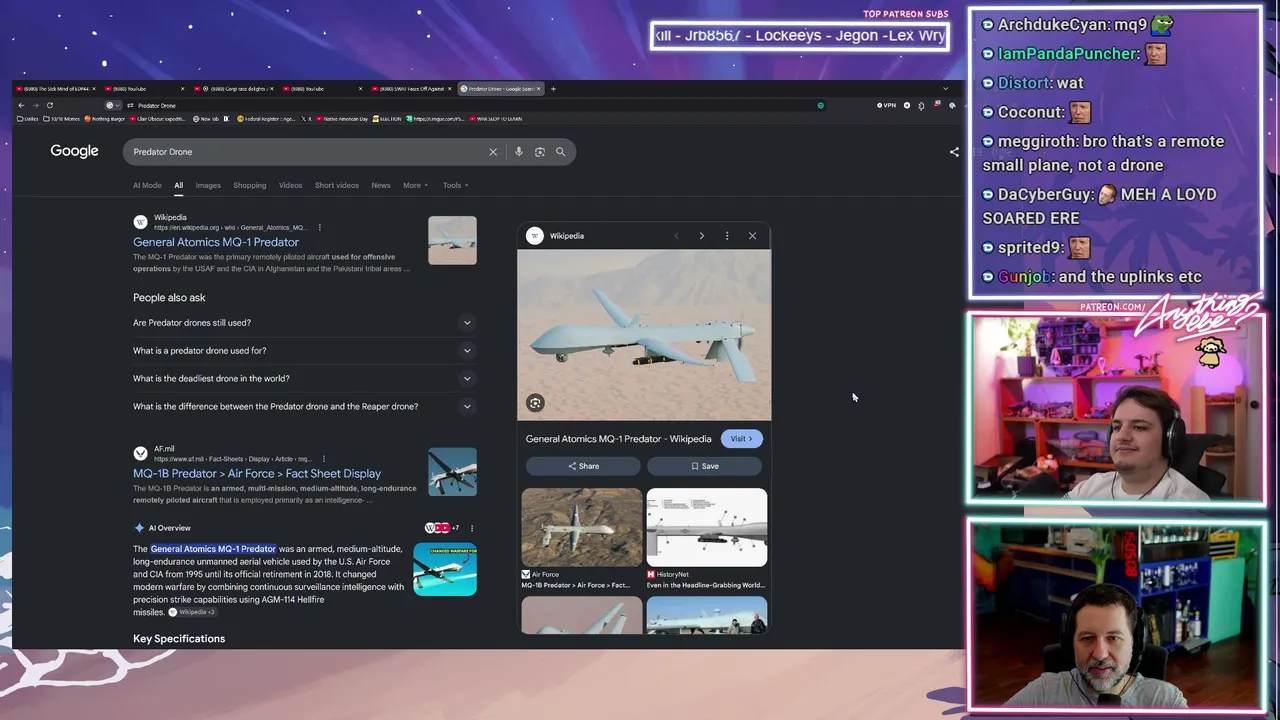Close the Predator Drone Google Search tab
Image resolution: width=1280 pixels, height=720 pixels.
(539, 89)
